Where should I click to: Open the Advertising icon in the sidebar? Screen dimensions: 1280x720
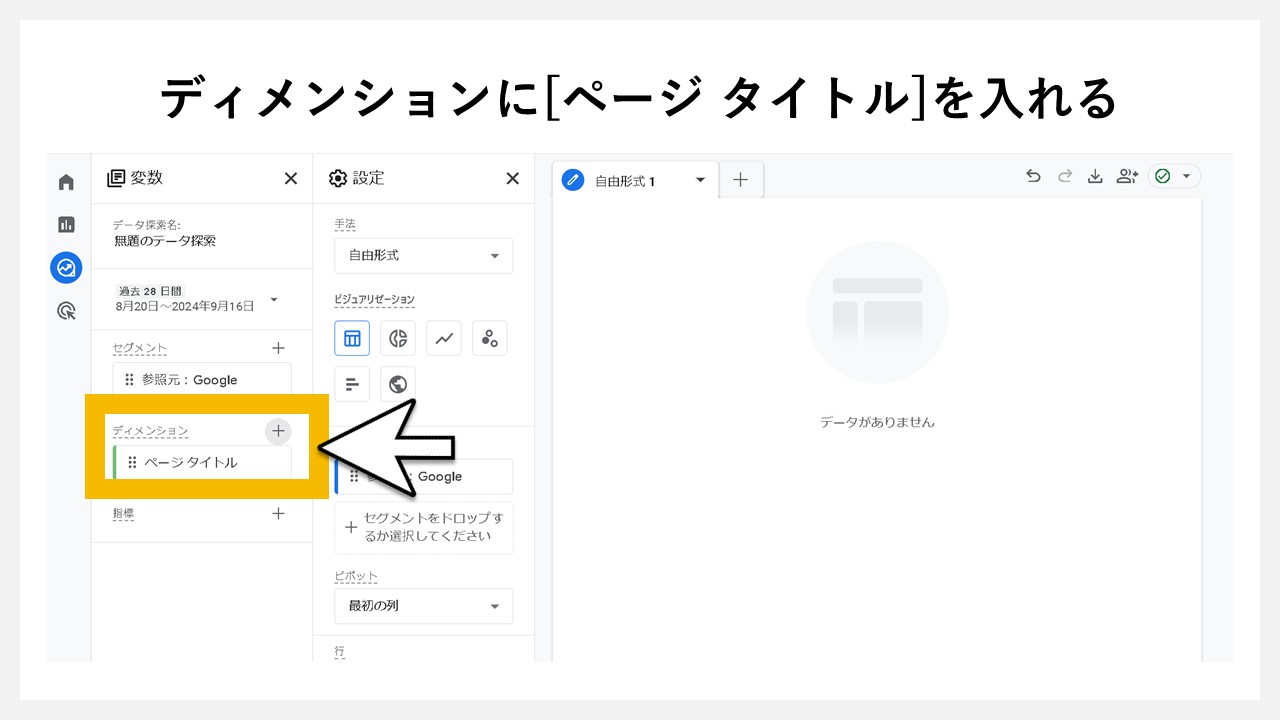coord(65,311)
